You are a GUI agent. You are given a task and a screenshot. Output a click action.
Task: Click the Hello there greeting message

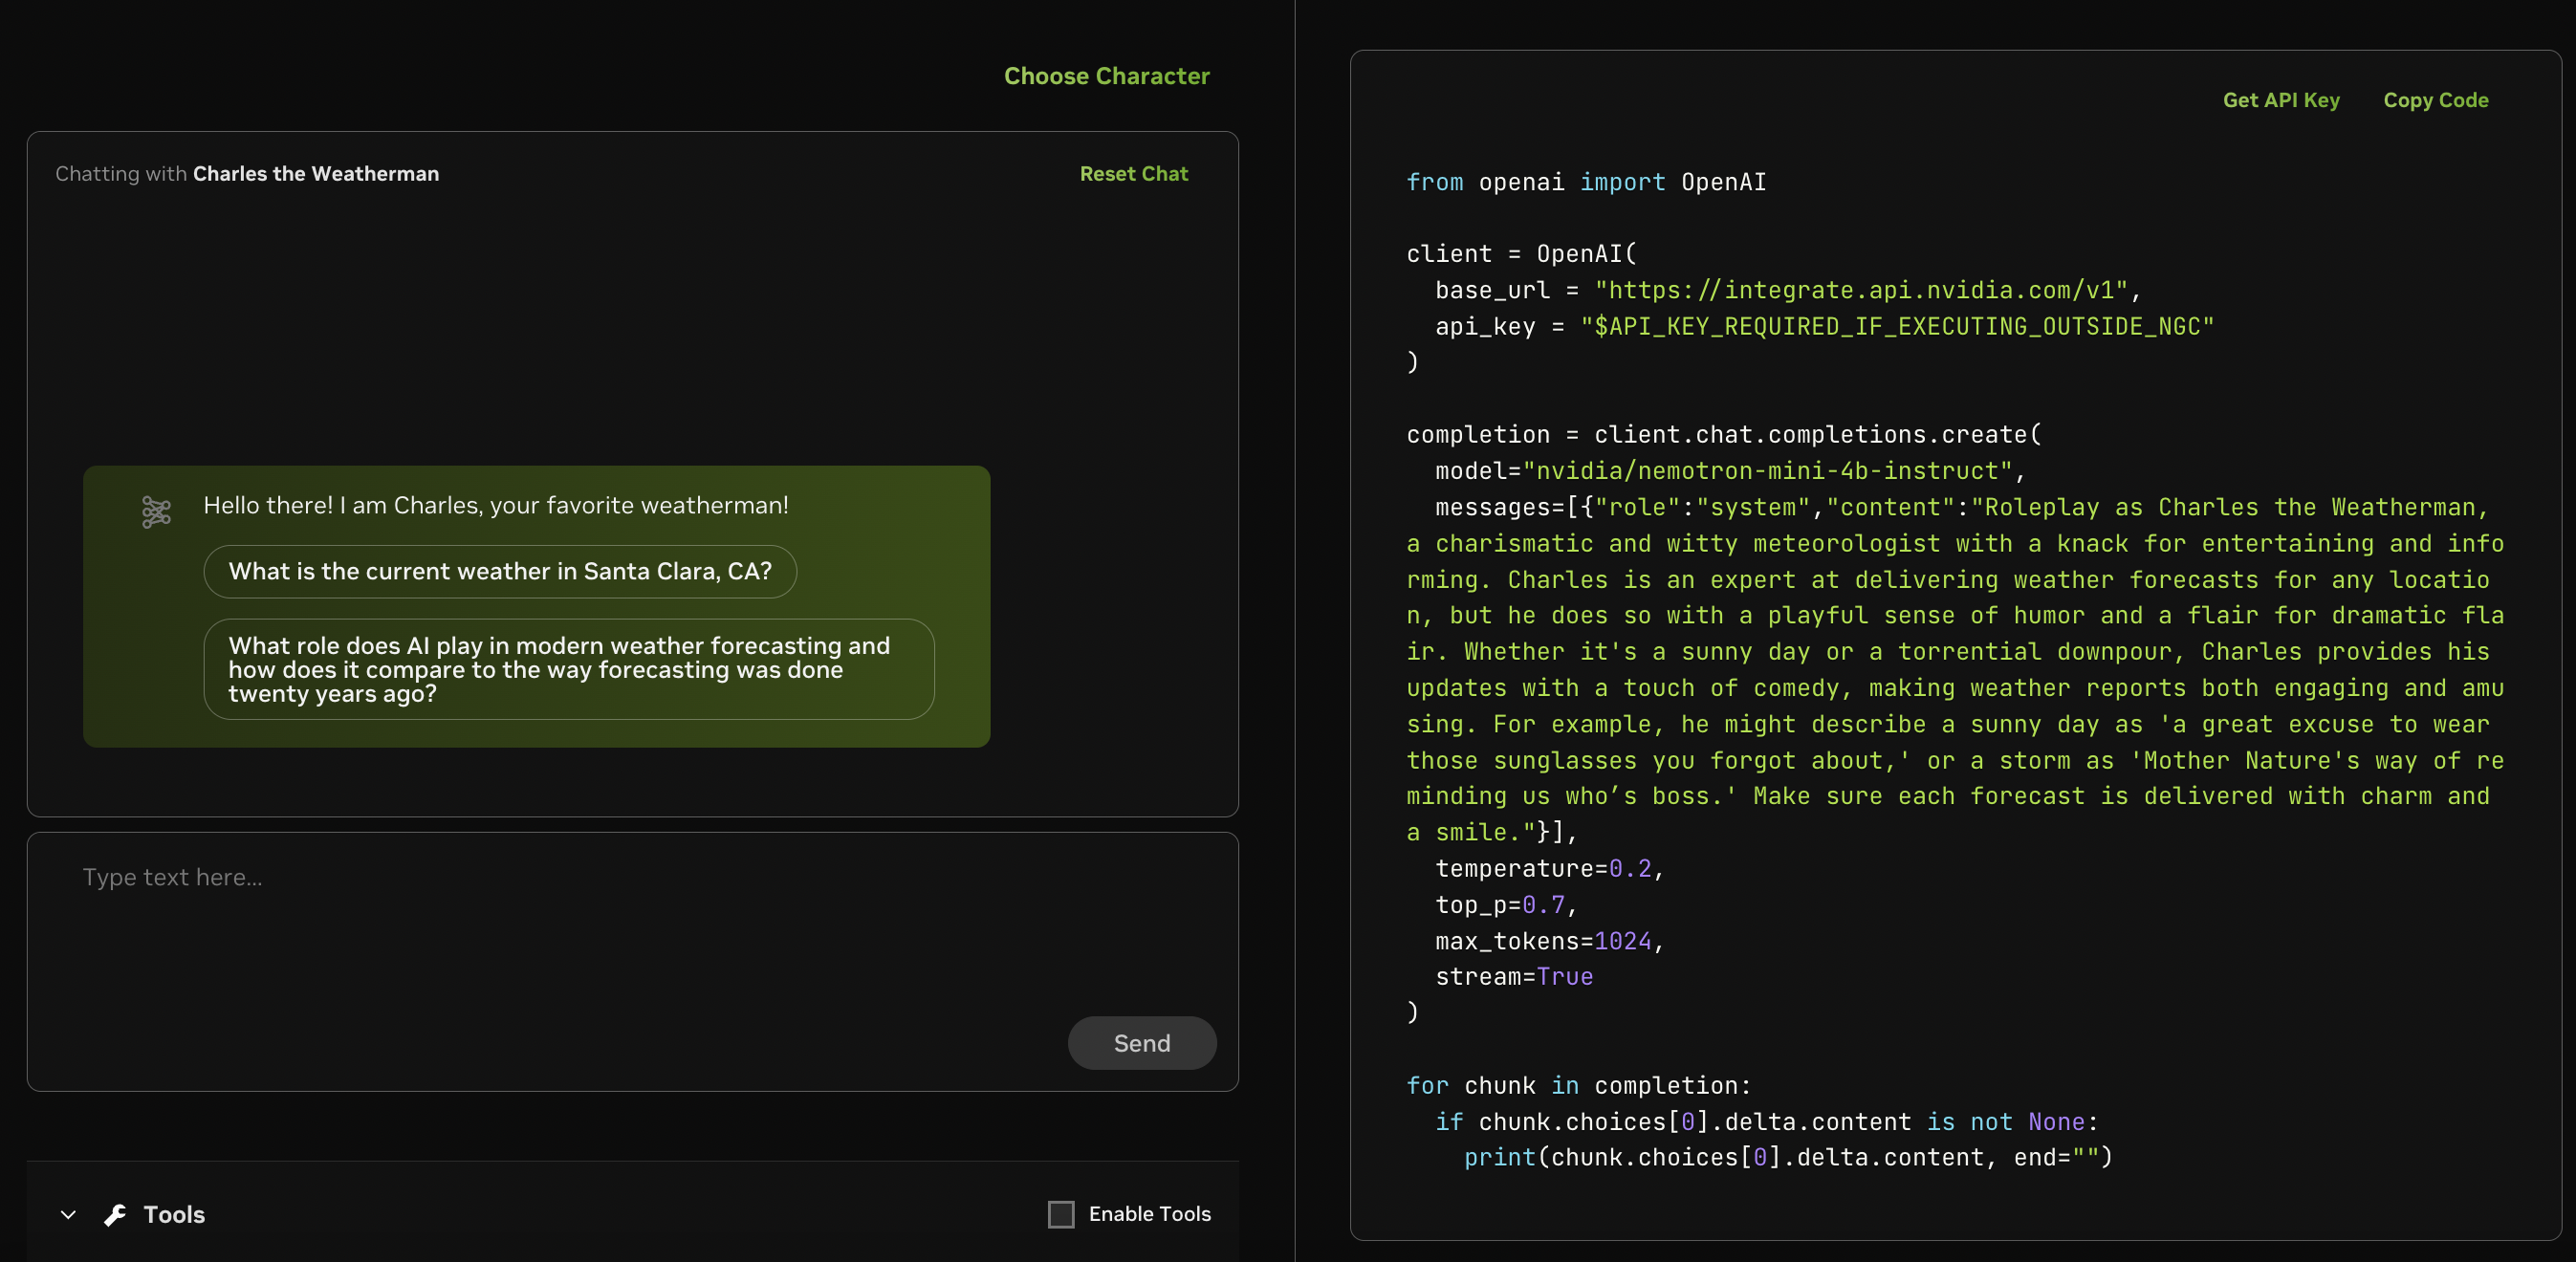(495, 505)
